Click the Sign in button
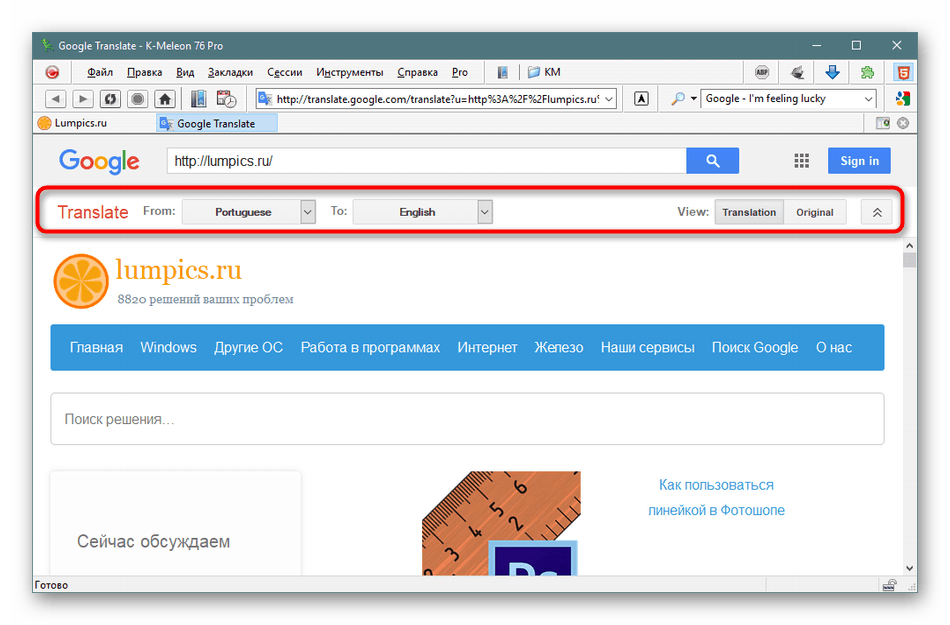 coord(859,160)
